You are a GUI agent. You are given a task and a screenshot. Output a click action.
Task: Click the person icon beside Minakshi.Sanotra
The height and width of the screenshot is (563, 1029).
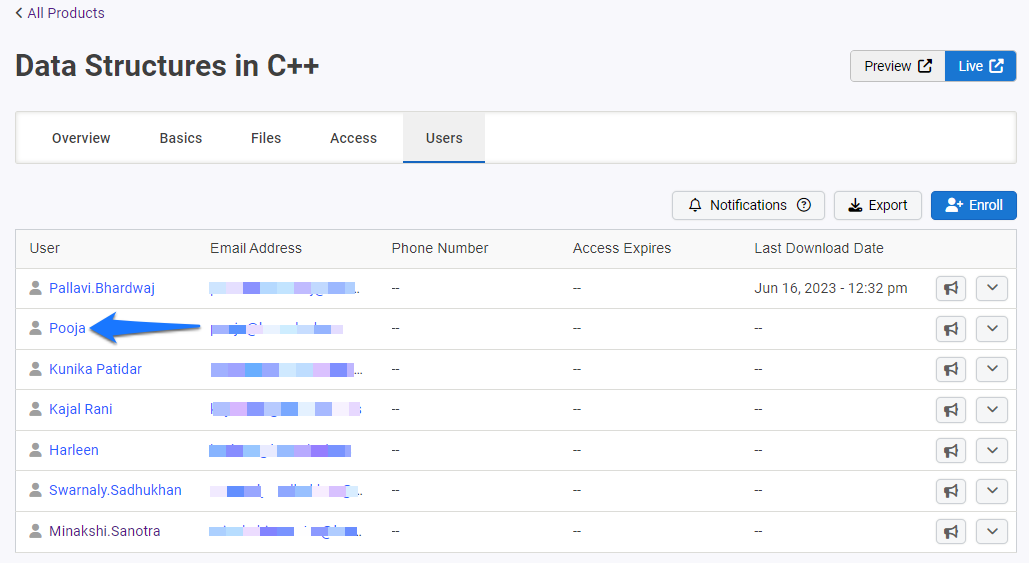tap(35, 531)
